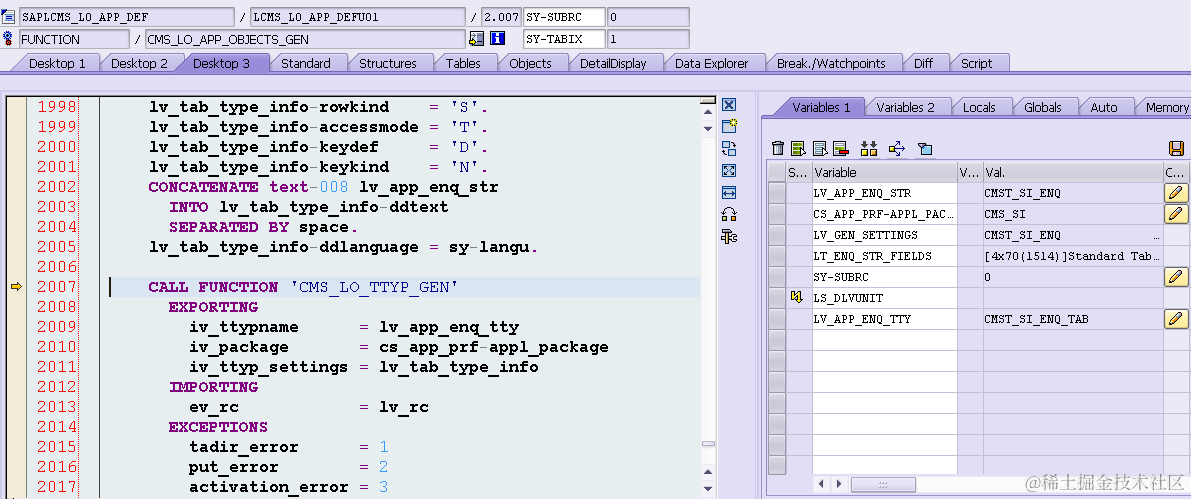This screenshot has width=1191, height=499.
Task: Switch to the Memory tab
Action: [1166, 108]
